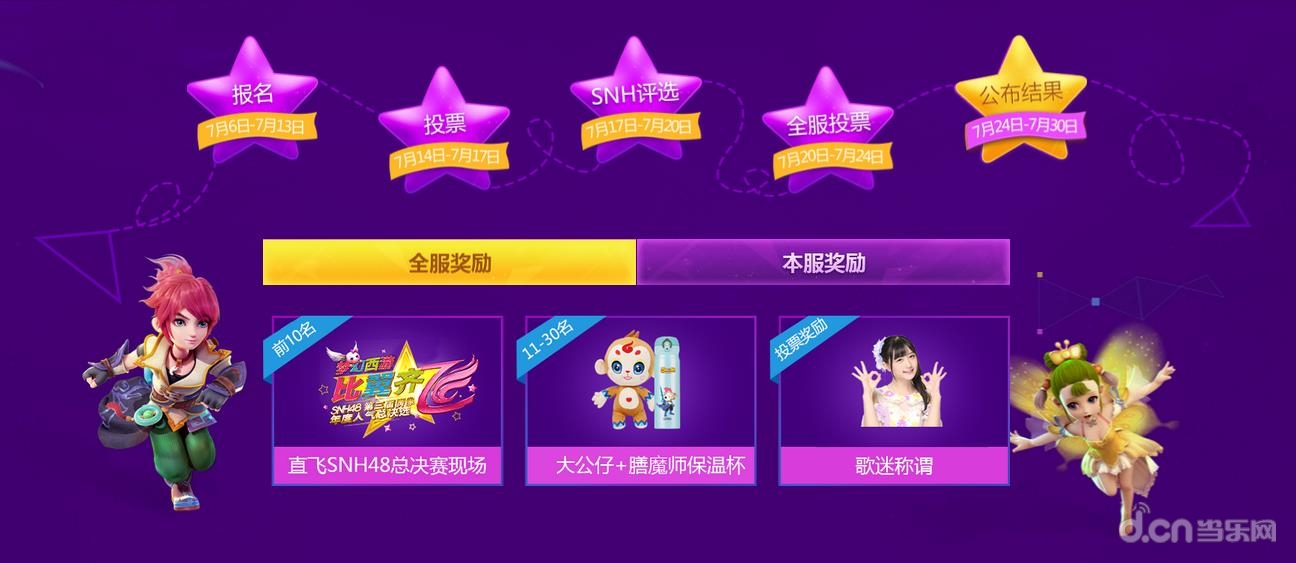This screenshot has height=563, width=1296.
Task: Select the 投票 star icon
Action: pos(445,128)
